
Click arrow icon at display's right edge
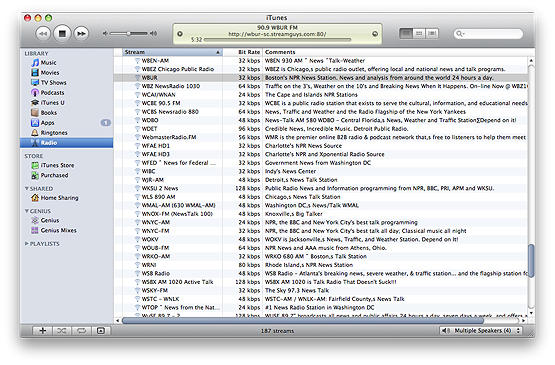(x=375, y=34)
